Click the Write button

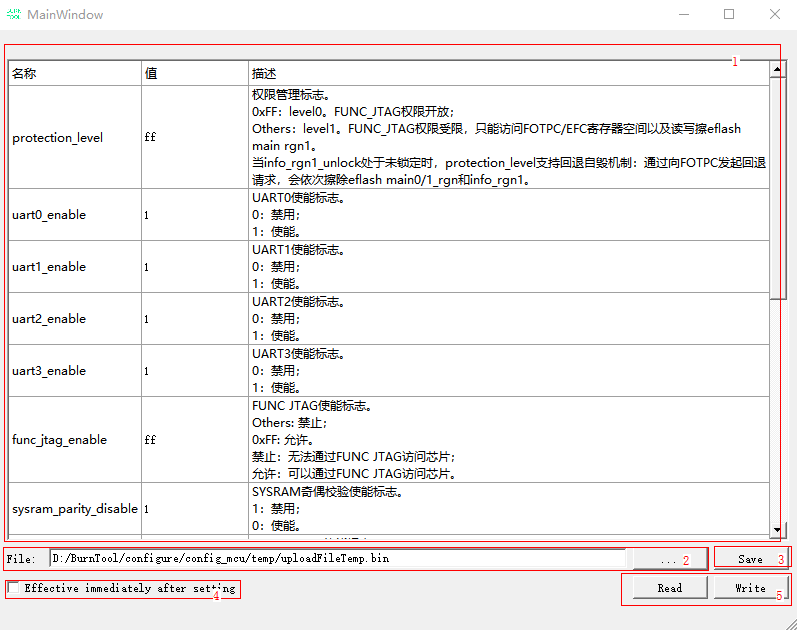tap(750, 588)
